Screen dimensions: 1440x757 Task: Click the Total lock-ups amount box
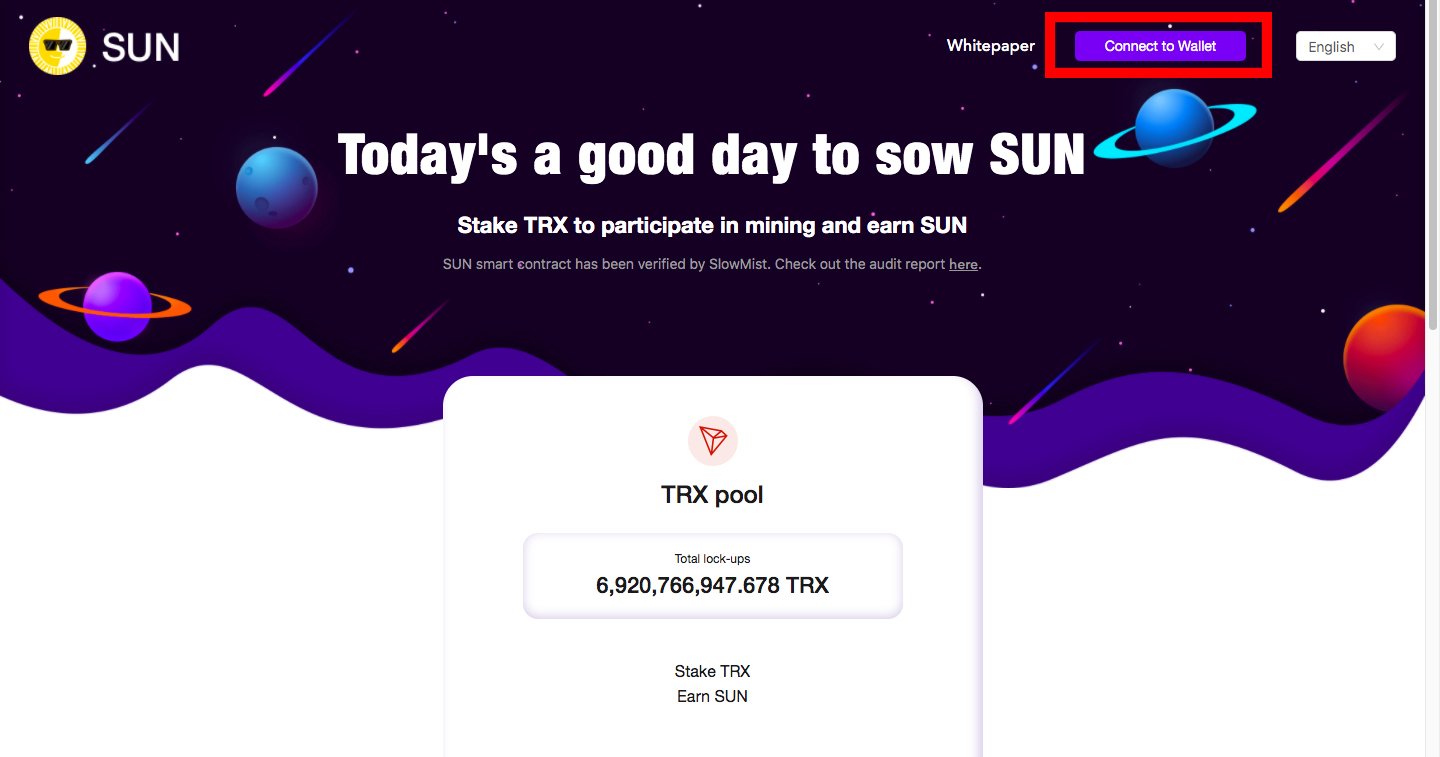click(713, 576)
